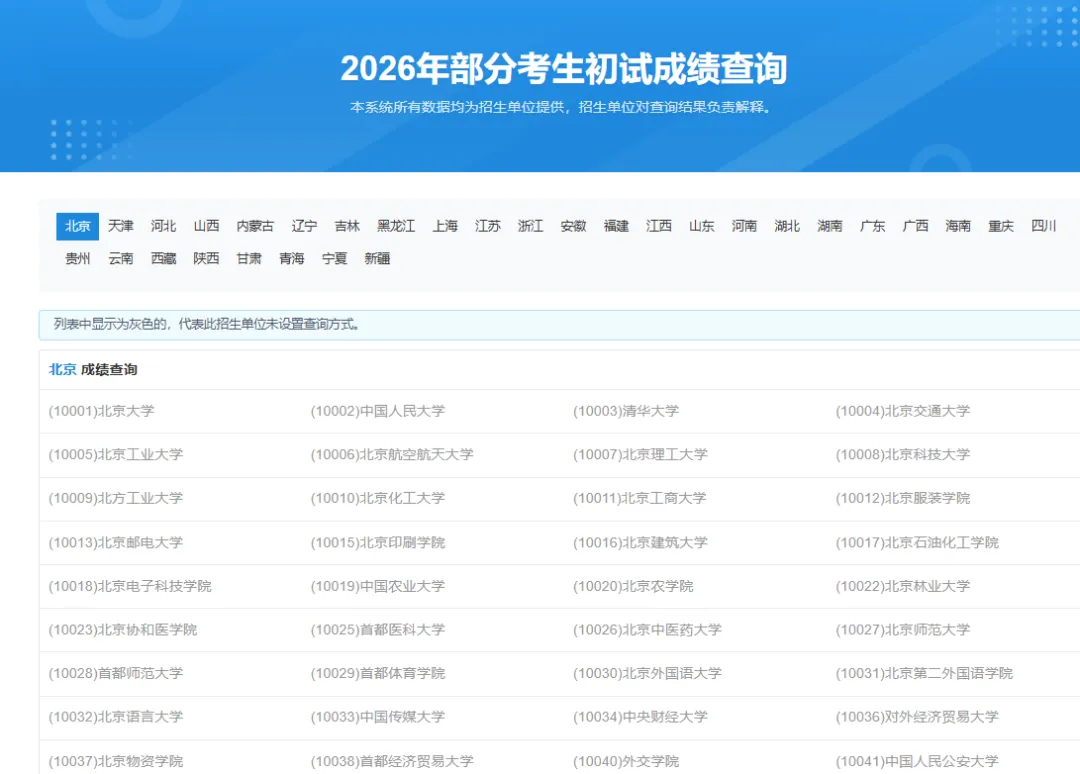The width and height of the screenshot is (1080, 774).
Task: Choose the 江苏 province tab
Action: [488, 226]
